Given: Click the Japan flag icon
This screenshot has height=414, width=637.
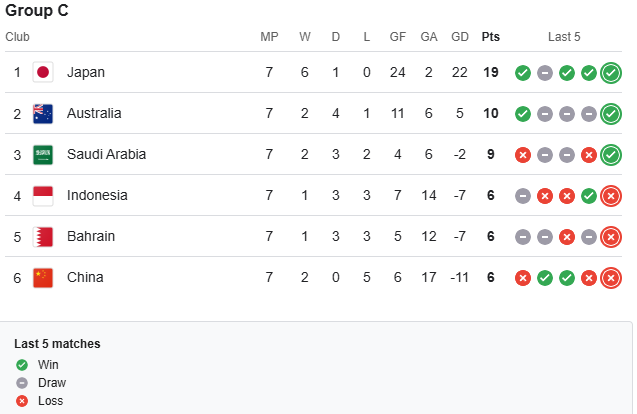Looking at the screenshot, I should click(43, 72).
